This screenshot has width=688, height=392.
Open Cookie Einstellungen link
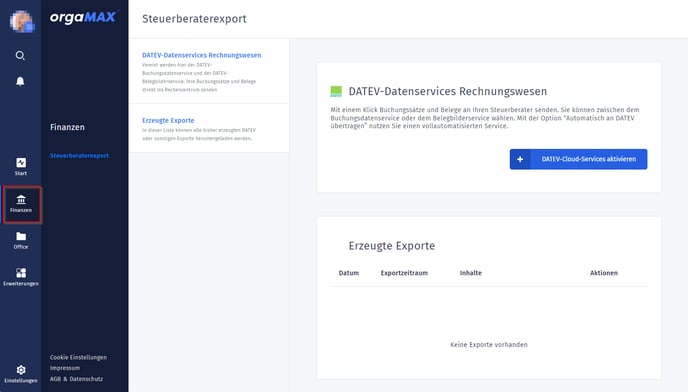pyautogui.click(x=78, y=357)
